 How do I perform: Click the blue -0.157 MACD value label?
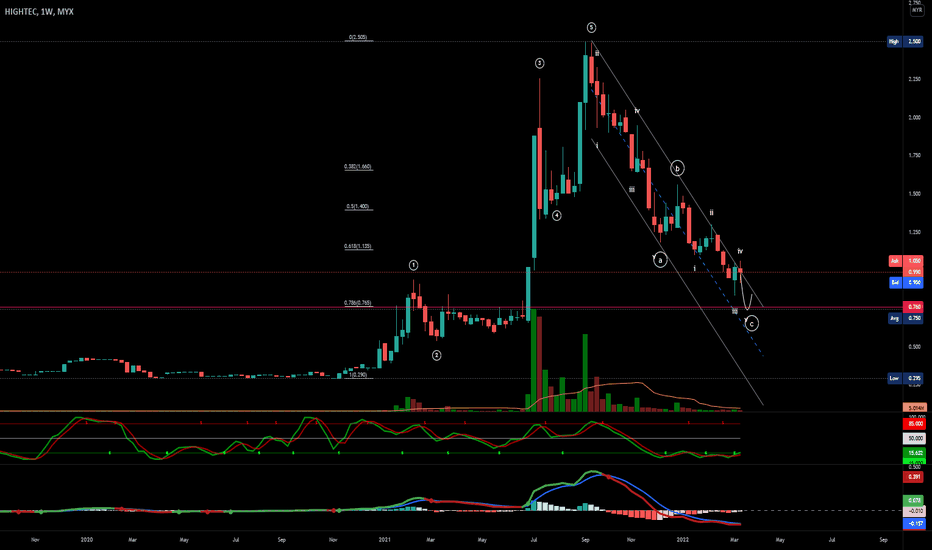[914, 523]
